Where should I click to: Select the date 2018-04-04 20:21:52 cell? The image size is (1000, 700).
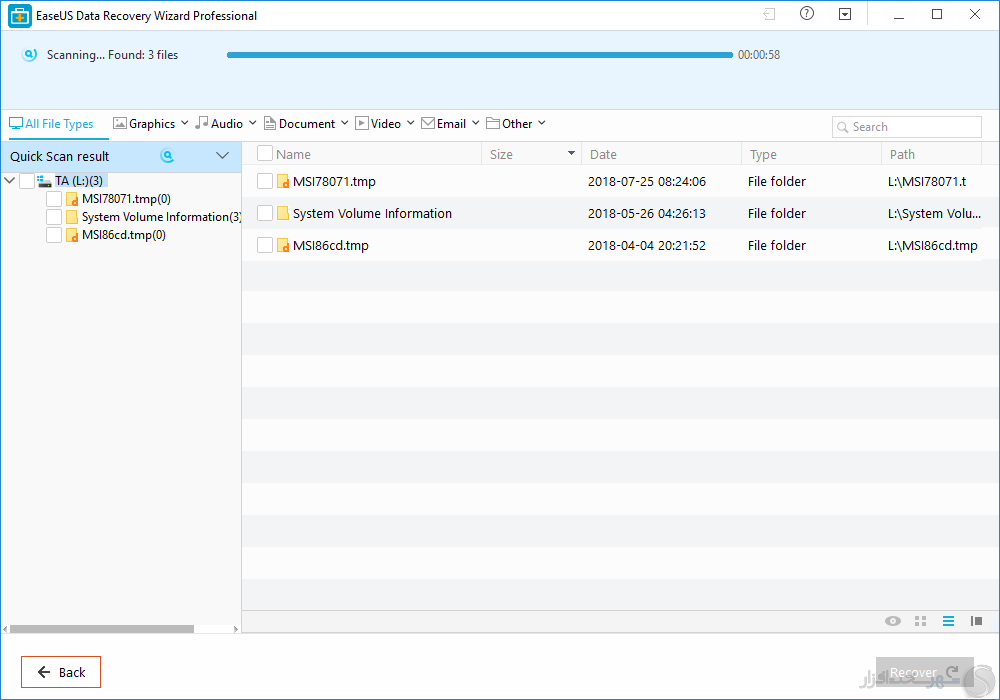pyautogui.click(x=647, y=245)
